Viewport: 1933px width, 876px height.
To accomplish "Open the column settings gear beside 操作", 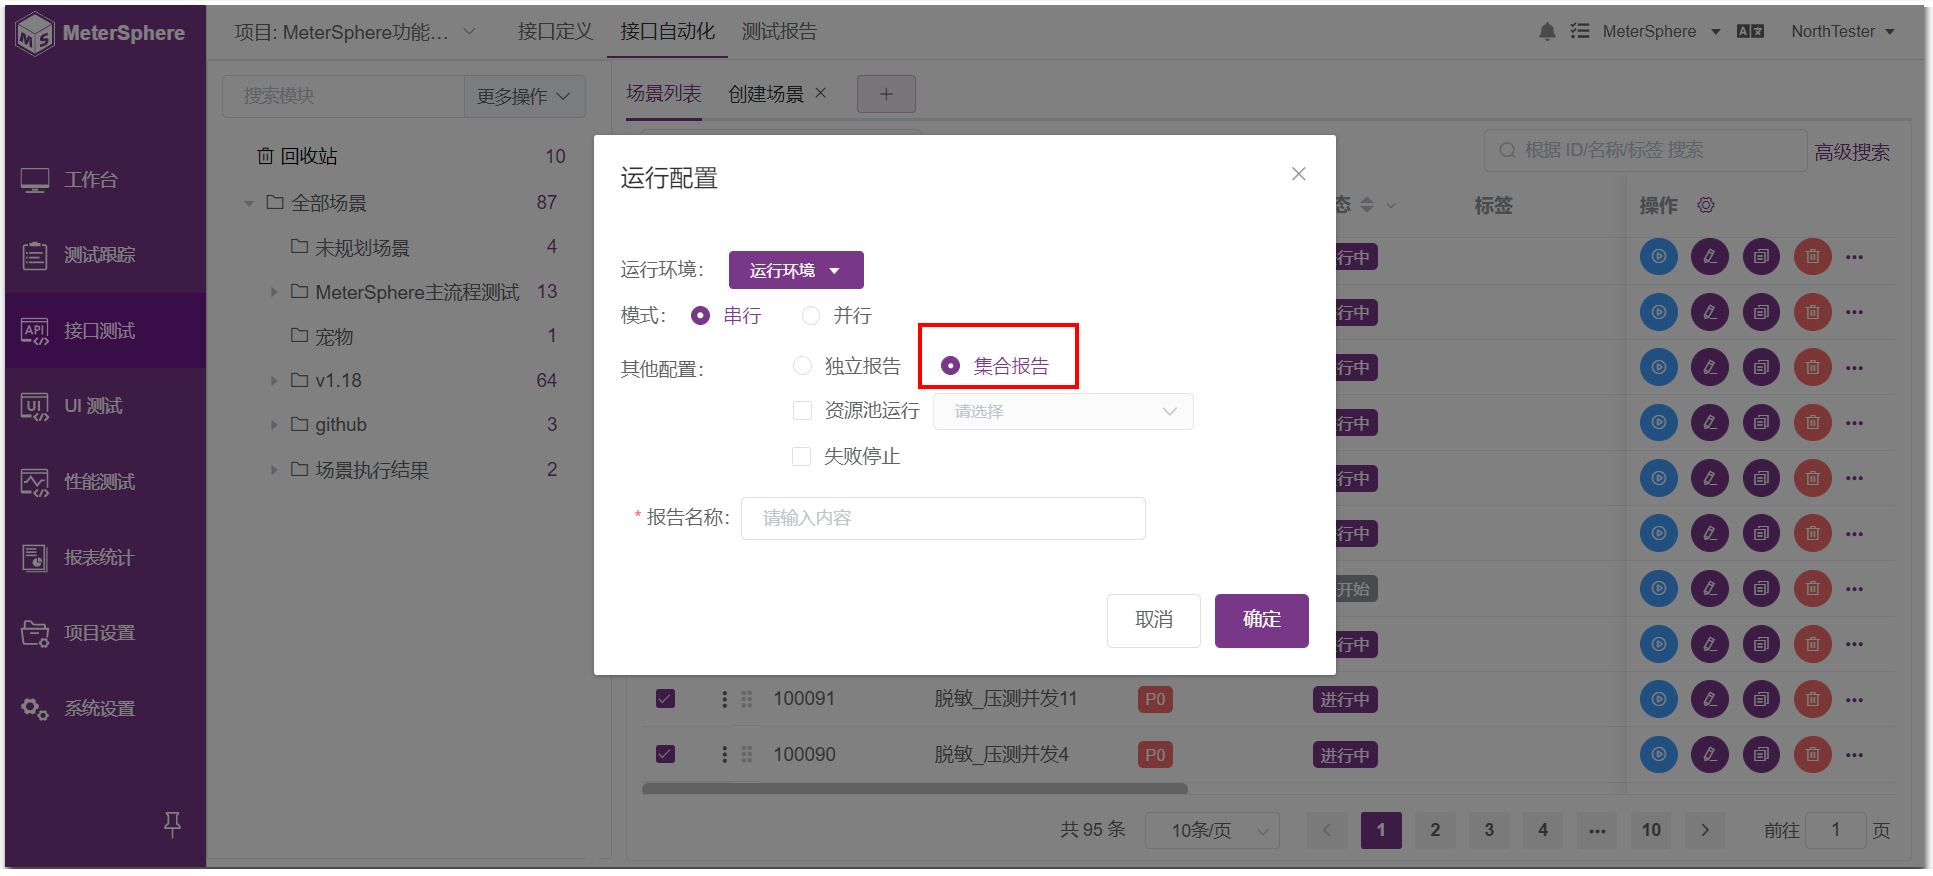I will 1706,205.
